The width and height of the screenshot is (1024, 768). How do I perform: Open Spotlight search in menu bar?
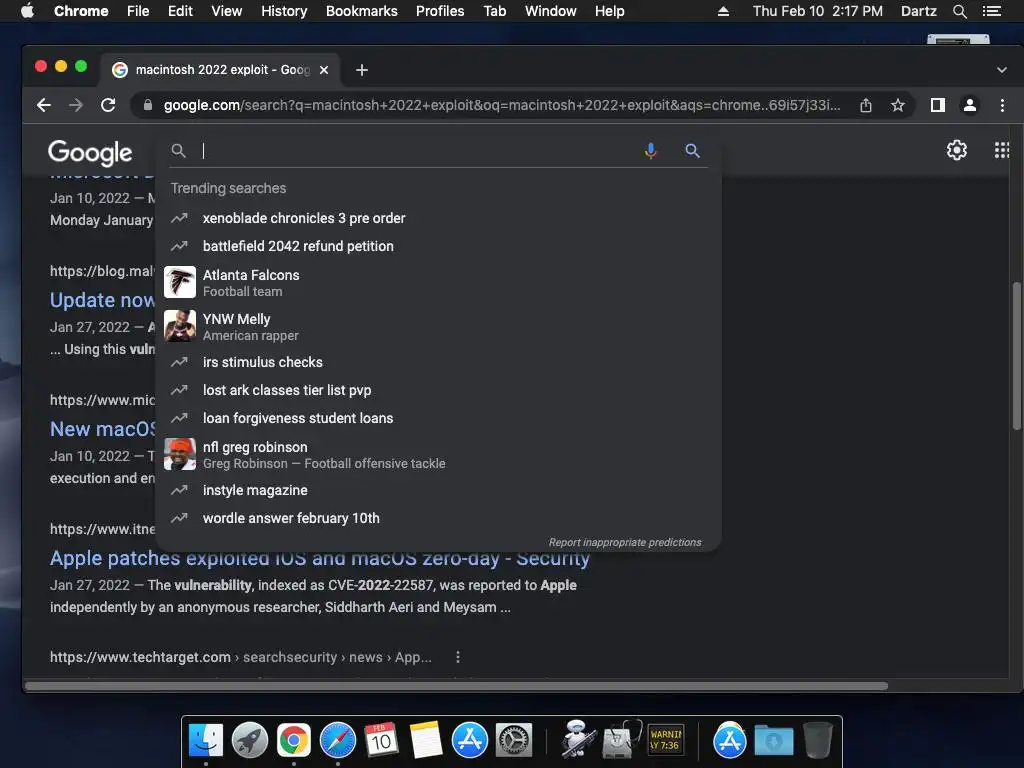click(x=960, y=11)
